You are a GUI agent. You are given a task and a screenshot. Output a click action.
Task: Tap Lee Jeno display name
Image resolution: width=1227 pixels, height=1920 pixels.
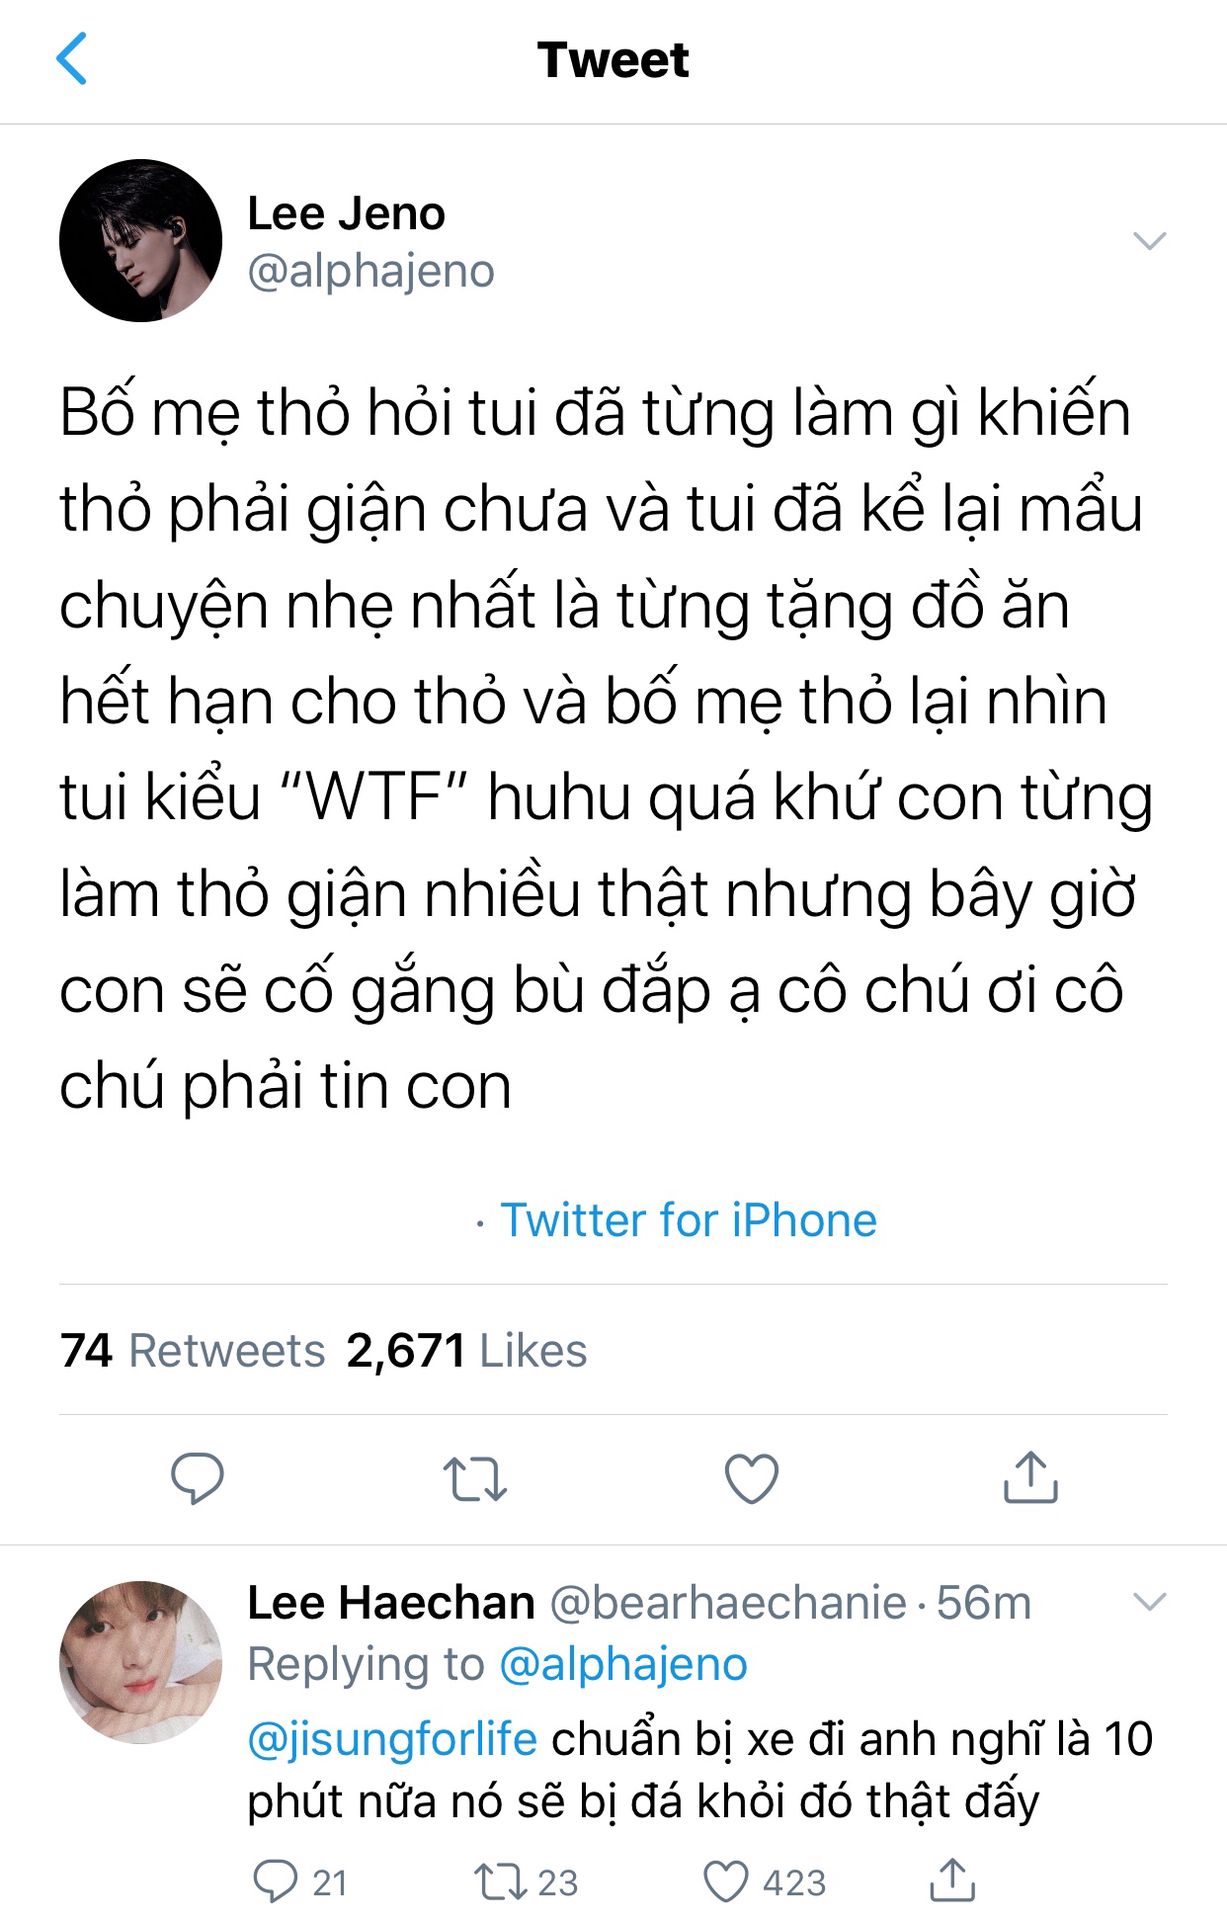pos(346,213)
